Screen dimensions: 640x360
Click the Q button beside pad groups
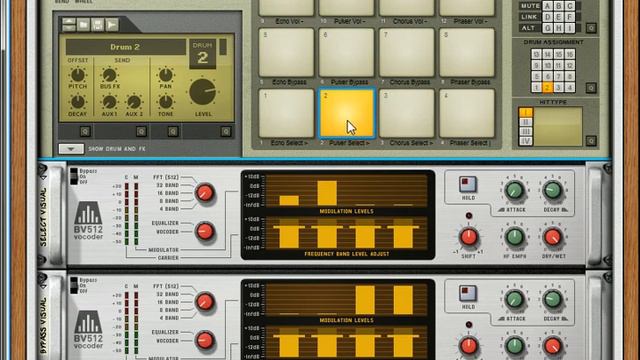click(591, 28)
